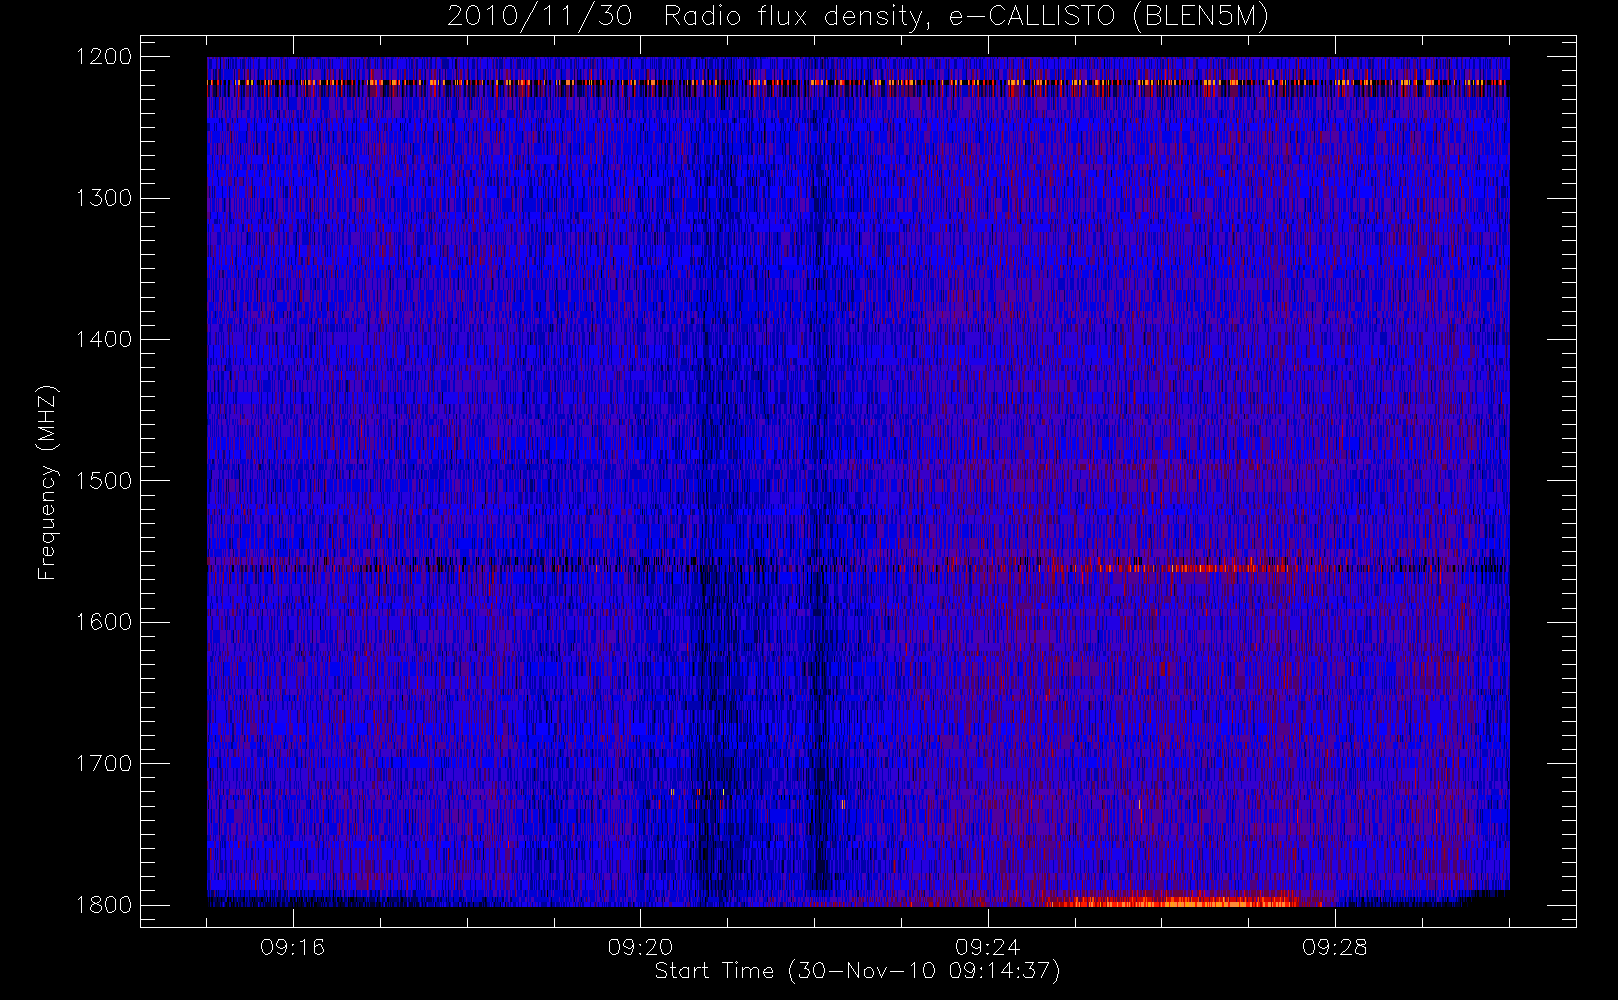The height and width of the screenshot is (1000, 1618).
Task: Click the 1300 frequency tick label
Action: [x=104, y=198]
